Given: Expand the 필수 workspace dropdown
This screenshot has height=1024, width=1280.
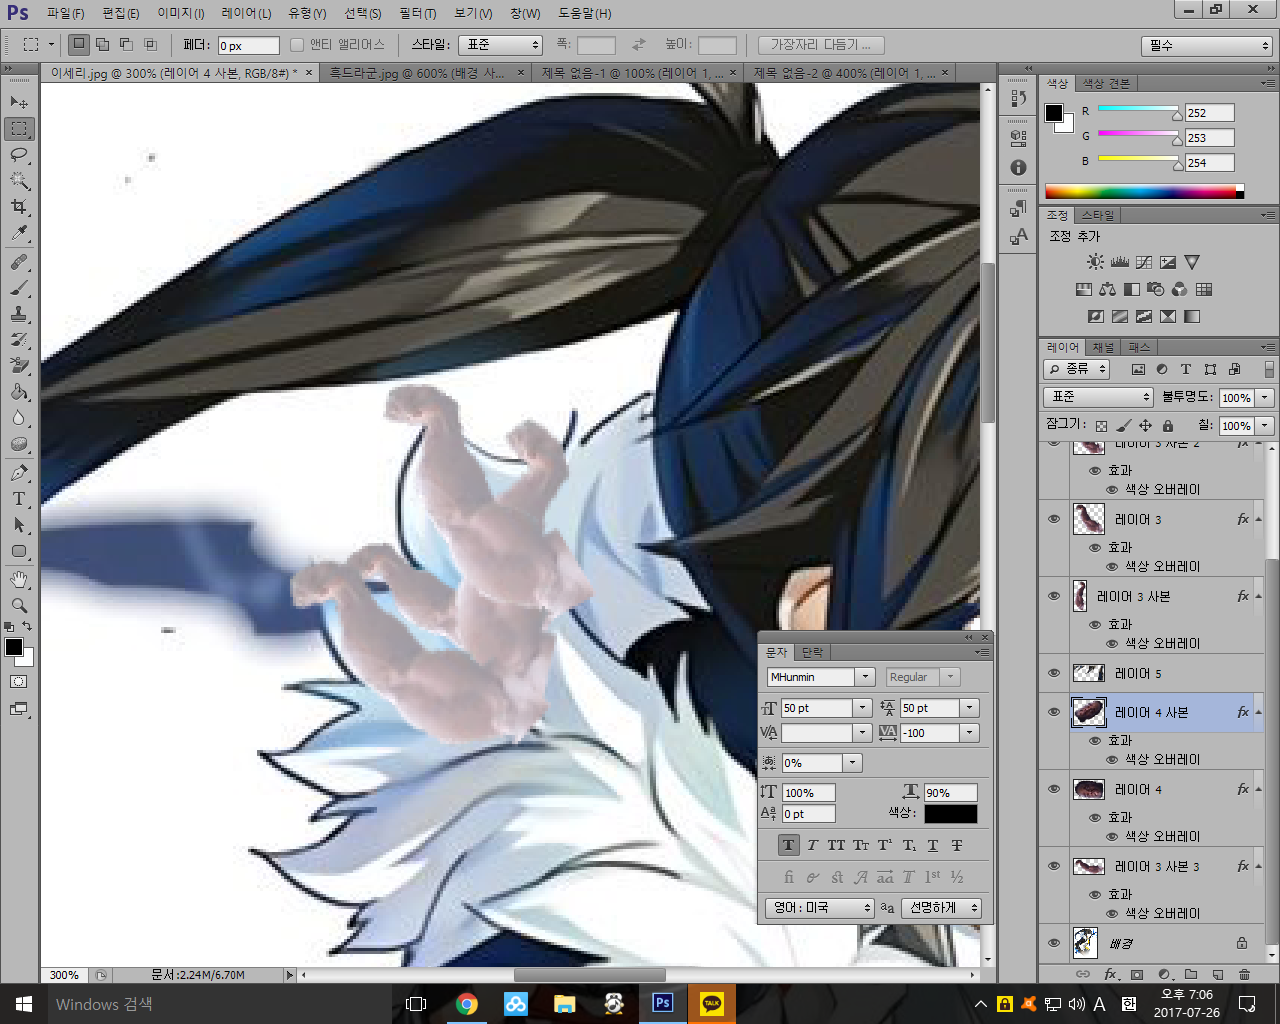Looking at the screenshot, I should point(1206,46).
